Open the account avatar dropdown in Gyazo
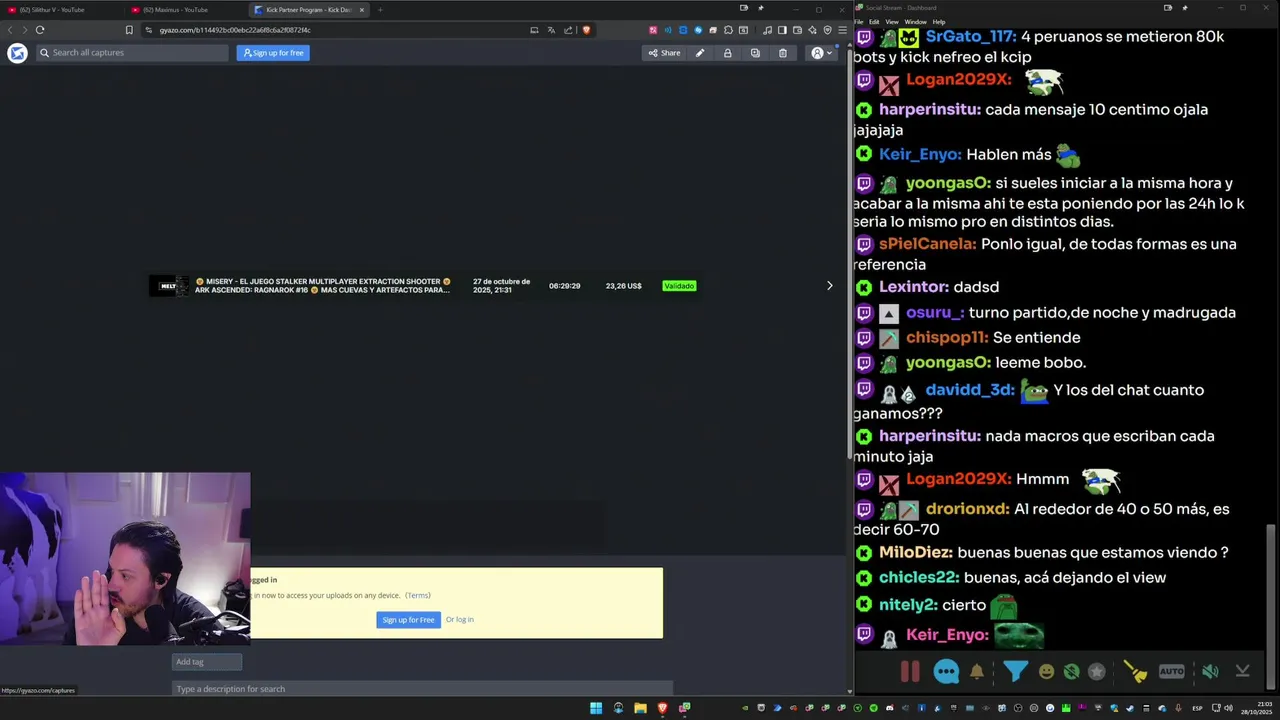This screenshot has height=720, width=1280. [x=822, y=53]
